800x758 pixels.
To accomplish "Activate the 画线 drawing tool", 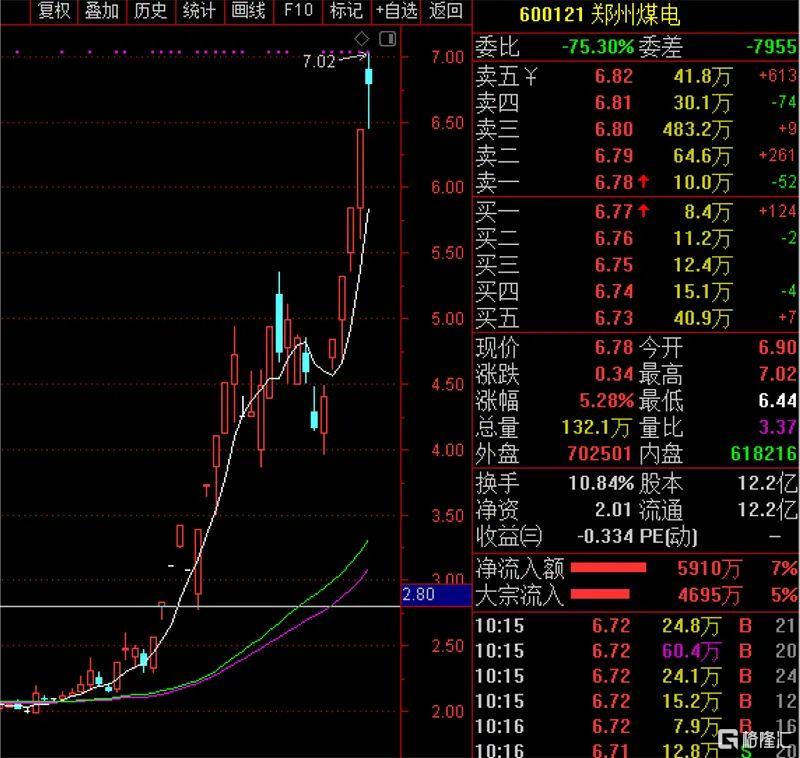I will [x=248, y=11].
